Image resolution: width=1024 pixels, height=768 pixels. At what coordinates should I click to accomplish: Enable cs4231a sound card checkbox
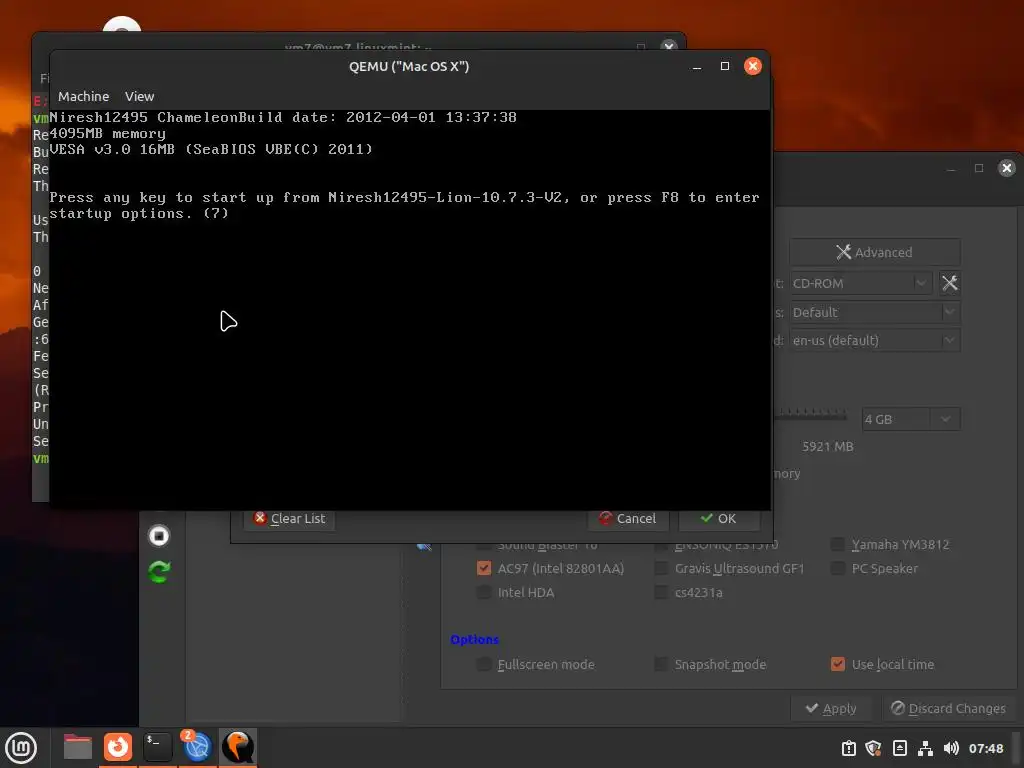click(x=661, y=592)
